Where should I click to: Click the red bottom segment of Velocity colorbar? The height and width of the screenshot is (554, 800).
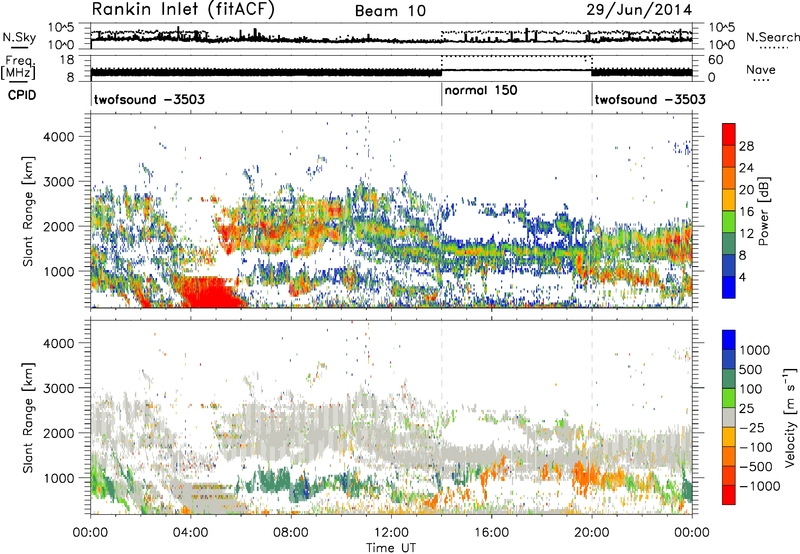click(x=729, y=495)
